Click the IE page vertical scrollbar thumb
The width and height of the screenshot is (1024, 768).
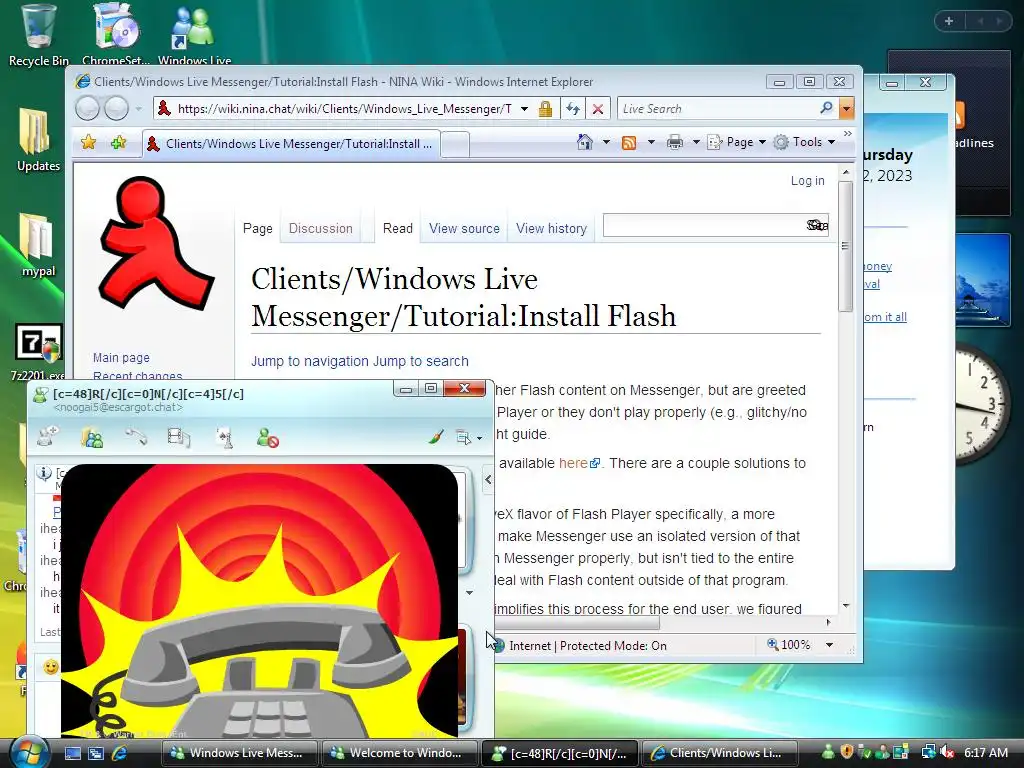846,247
